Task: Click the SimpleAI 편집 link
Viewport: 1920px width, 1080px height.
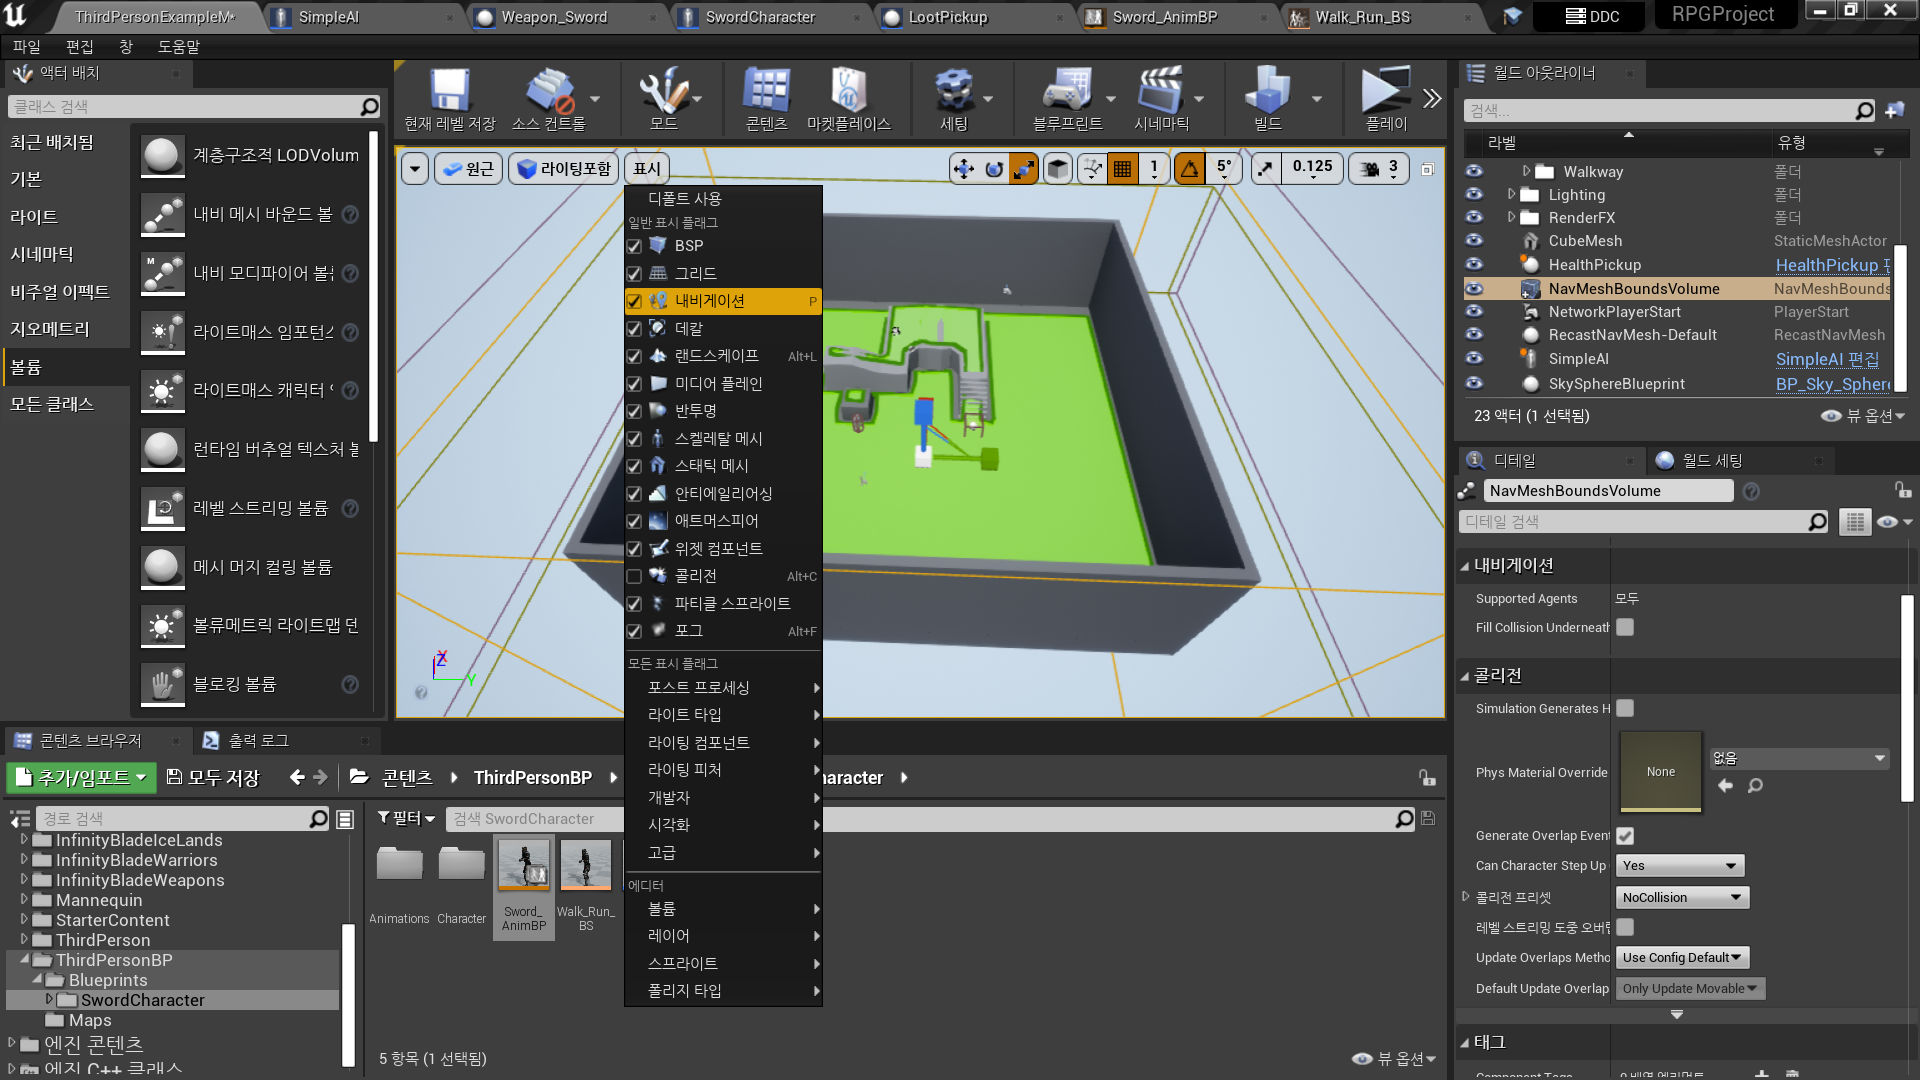Action: pos(1827,359)
